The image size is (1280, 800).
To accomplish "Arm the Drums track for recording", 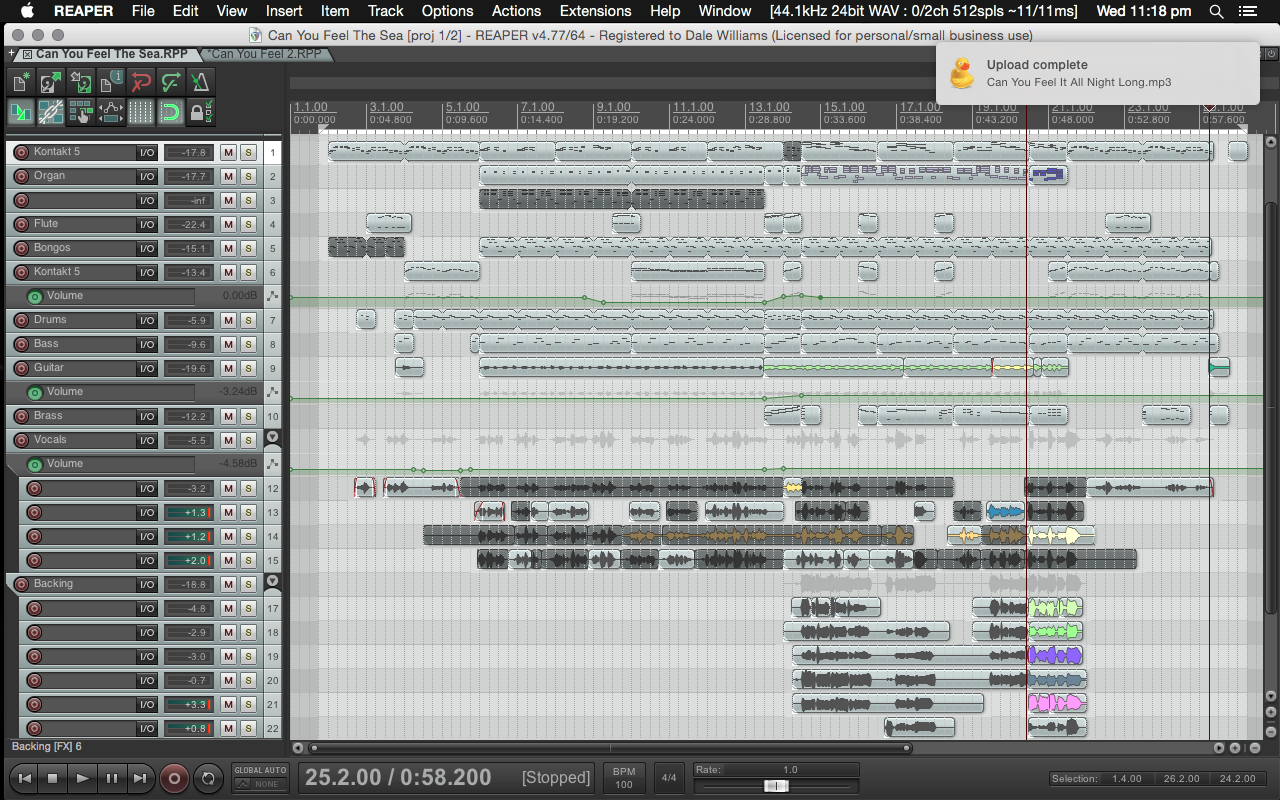I will 21,321.
